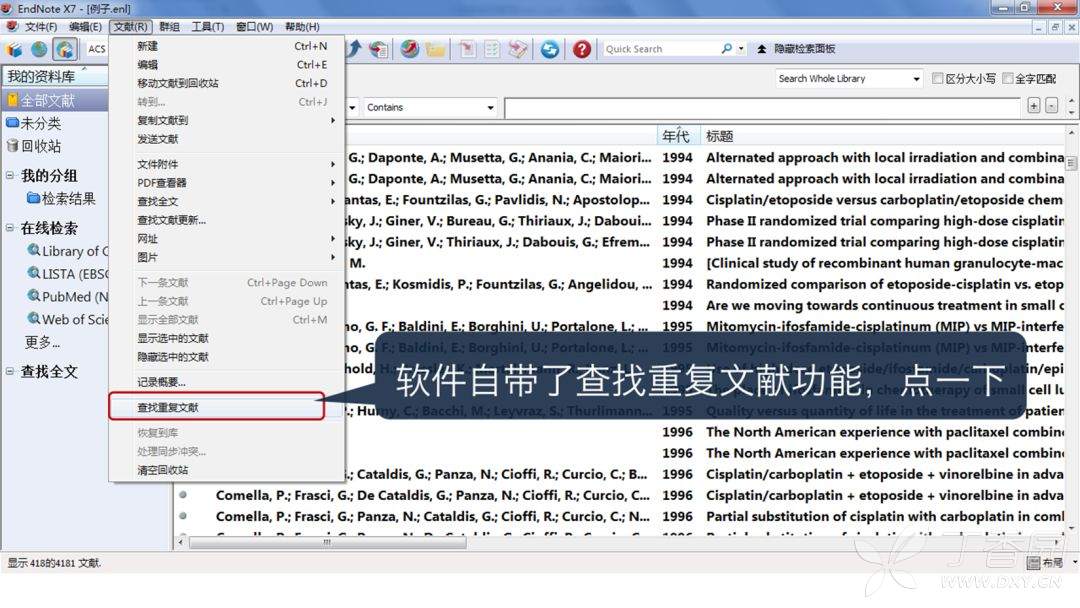Screen dimensions: 1080x608
Task: Select row 'Partial substitution of cisplatin with carboplatin'
Action: (884, 516)
